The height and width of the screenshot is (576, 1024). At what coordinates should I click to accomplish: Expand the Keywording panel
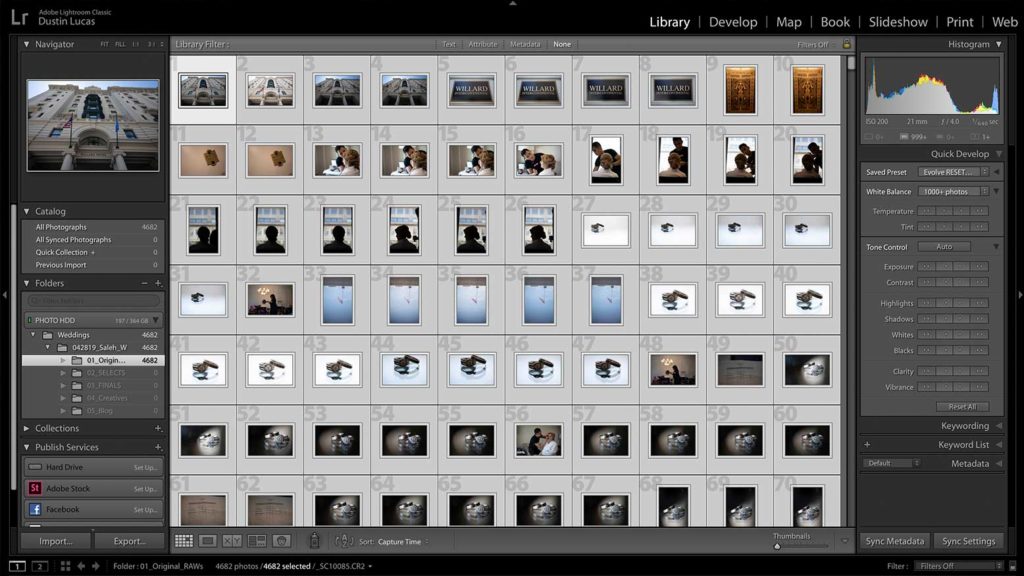click(999, 426)
